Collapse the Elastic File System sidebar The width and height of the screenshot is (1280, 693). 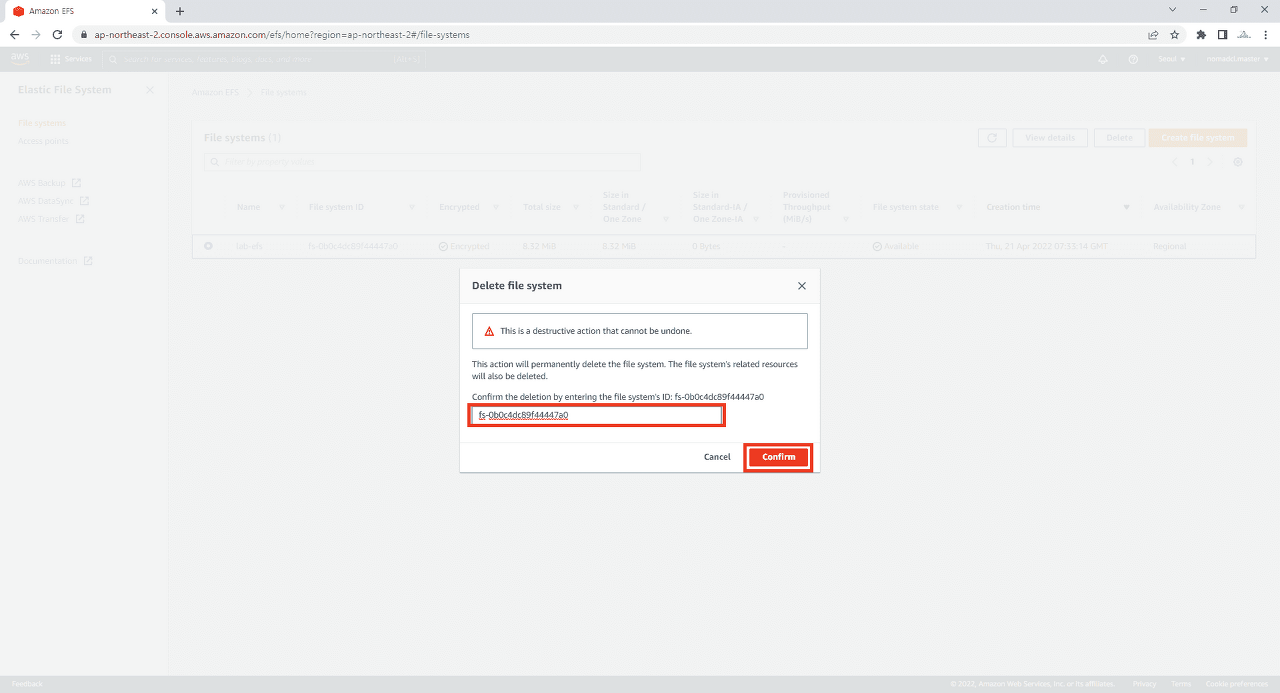[150, 90]
